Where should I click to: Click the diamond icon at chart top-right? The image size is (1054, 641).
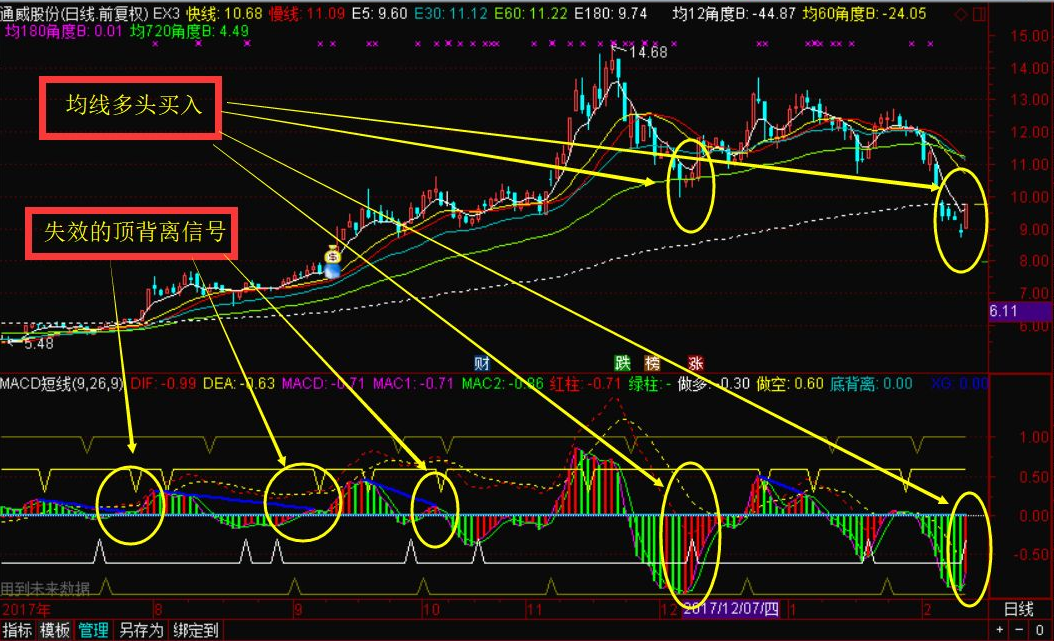(961, 13)
